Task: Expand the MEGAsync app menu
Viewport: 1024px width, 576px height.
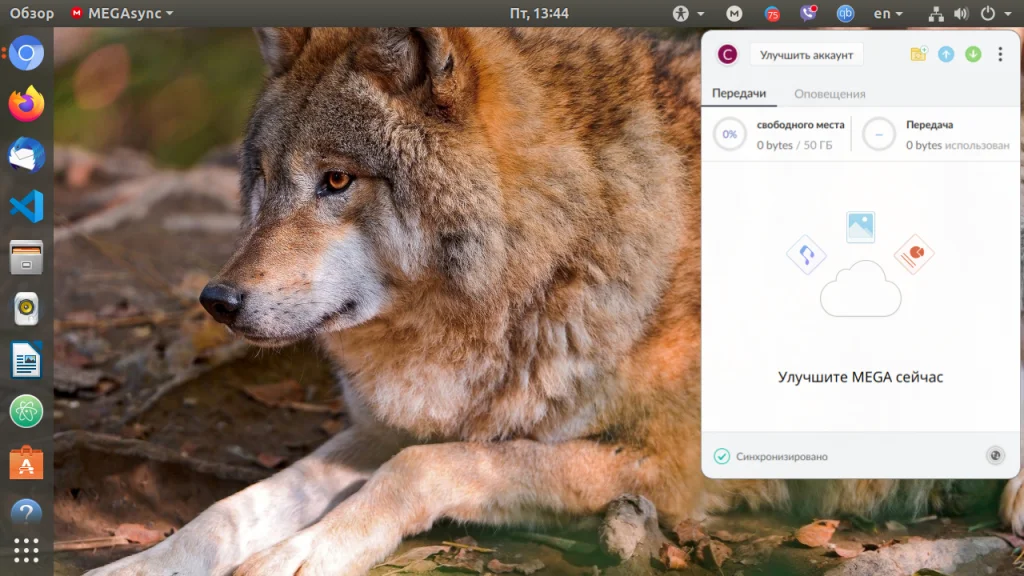Action: pos(122,14)
